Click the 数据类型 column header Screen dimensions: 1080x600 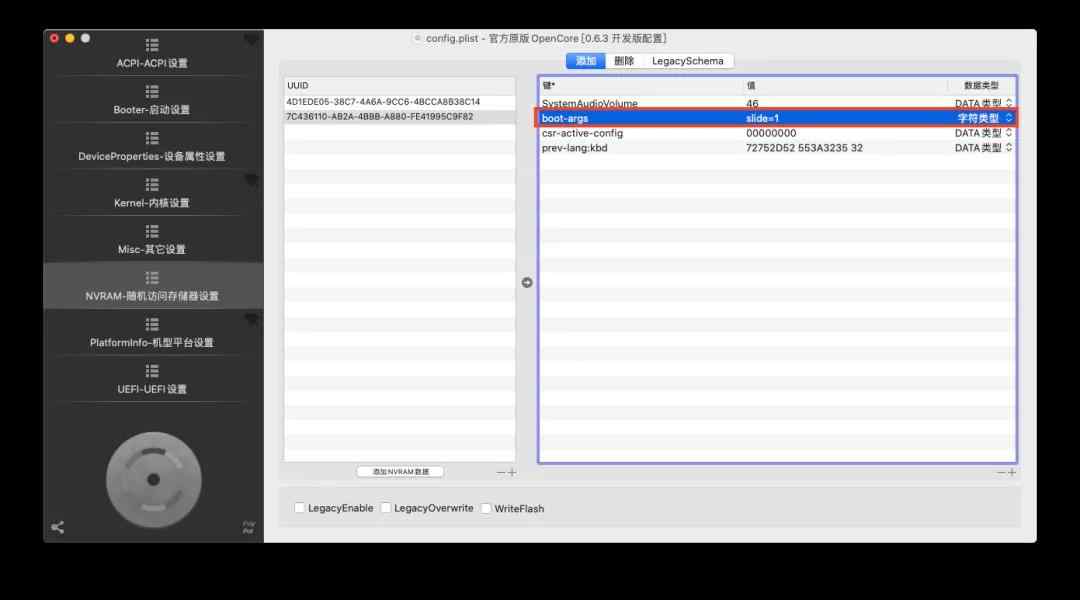tap(981, 85)
